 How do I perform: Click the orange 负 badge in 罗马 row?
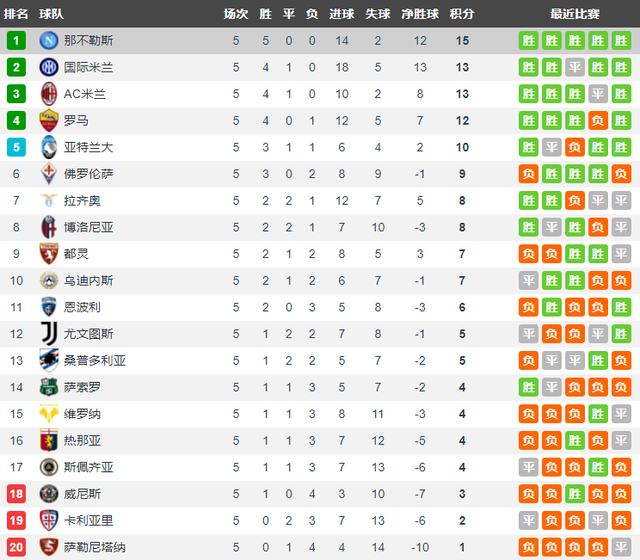click(598, 120)
